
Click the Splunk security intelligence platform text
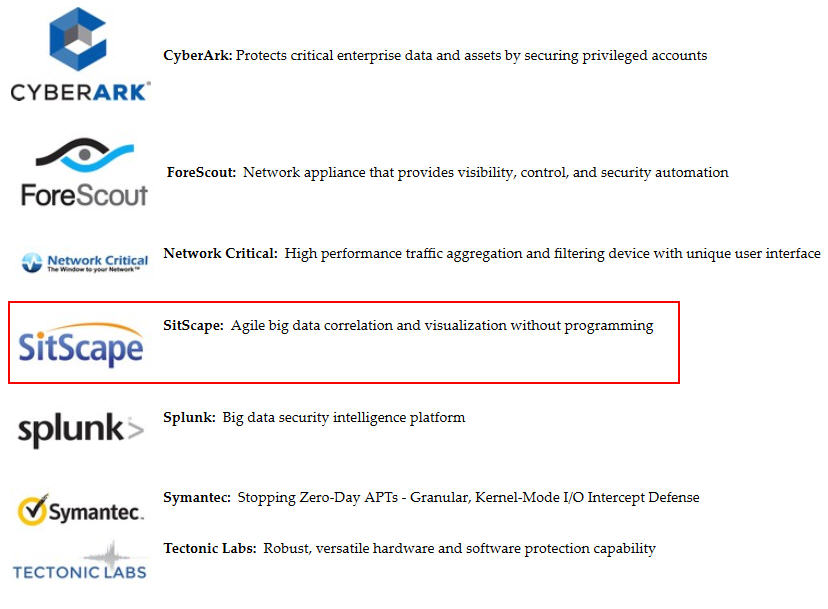coord(344,418)
